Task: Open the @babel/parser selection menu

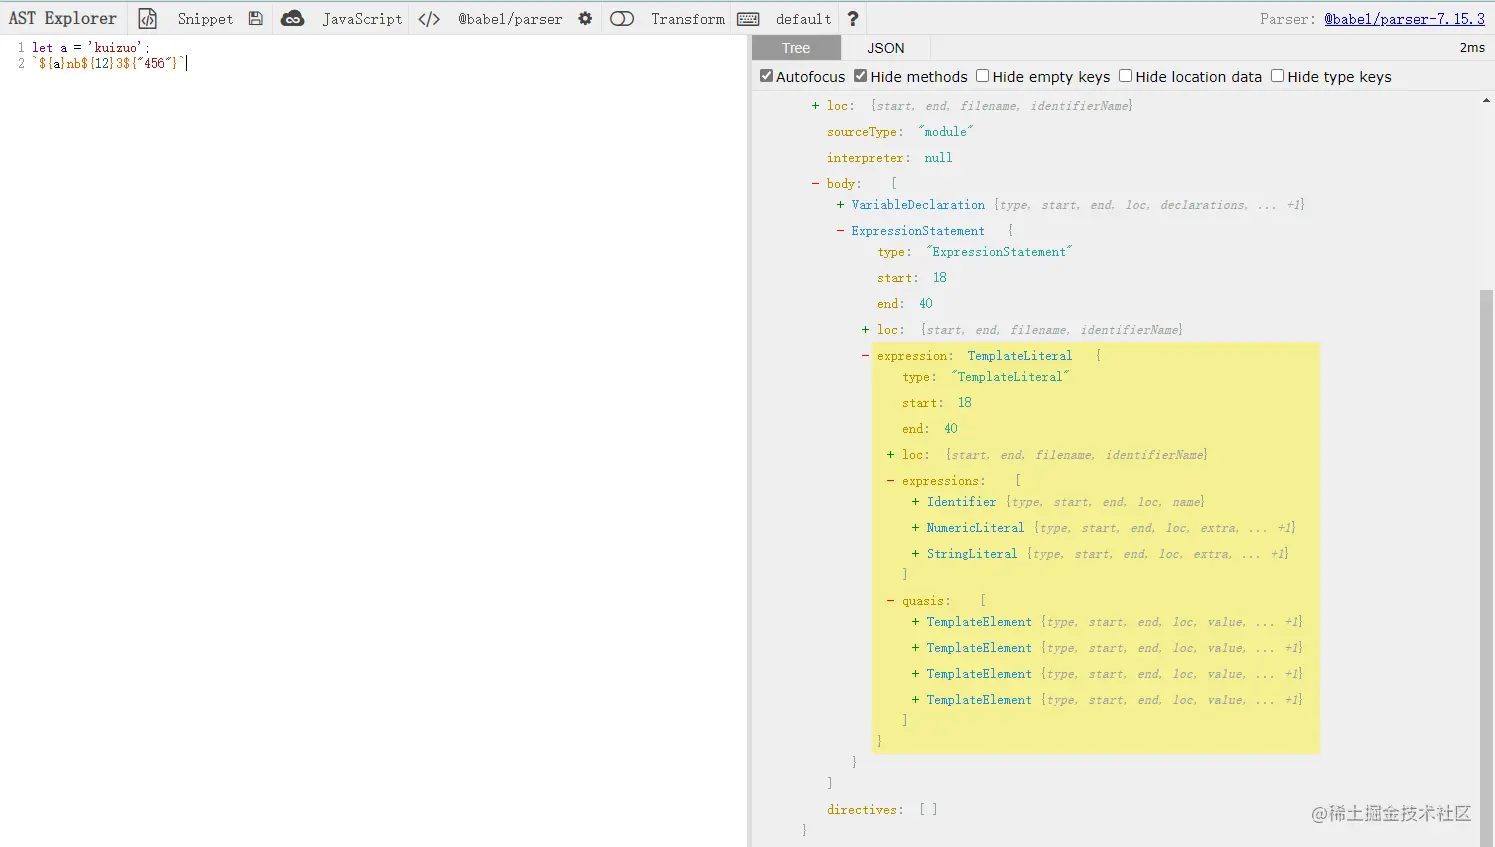Action: (x=510, y=18)
